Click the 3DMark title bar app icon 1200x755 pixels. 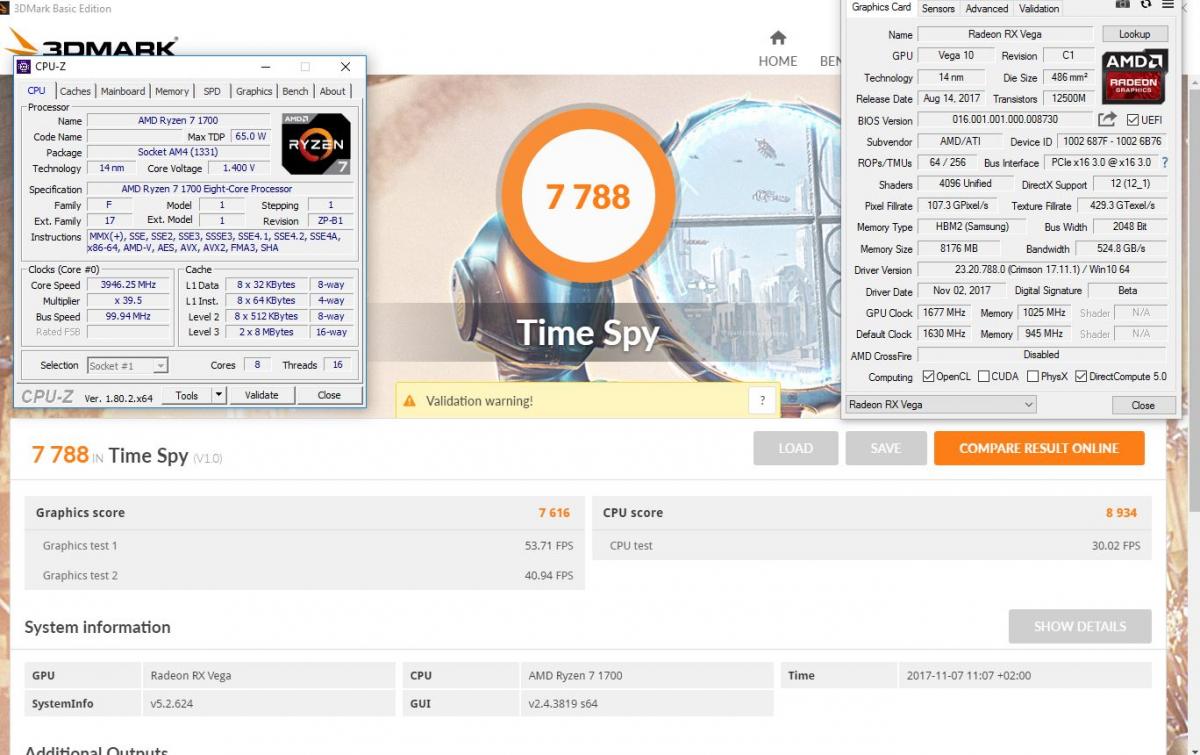(x=6, y=8)
